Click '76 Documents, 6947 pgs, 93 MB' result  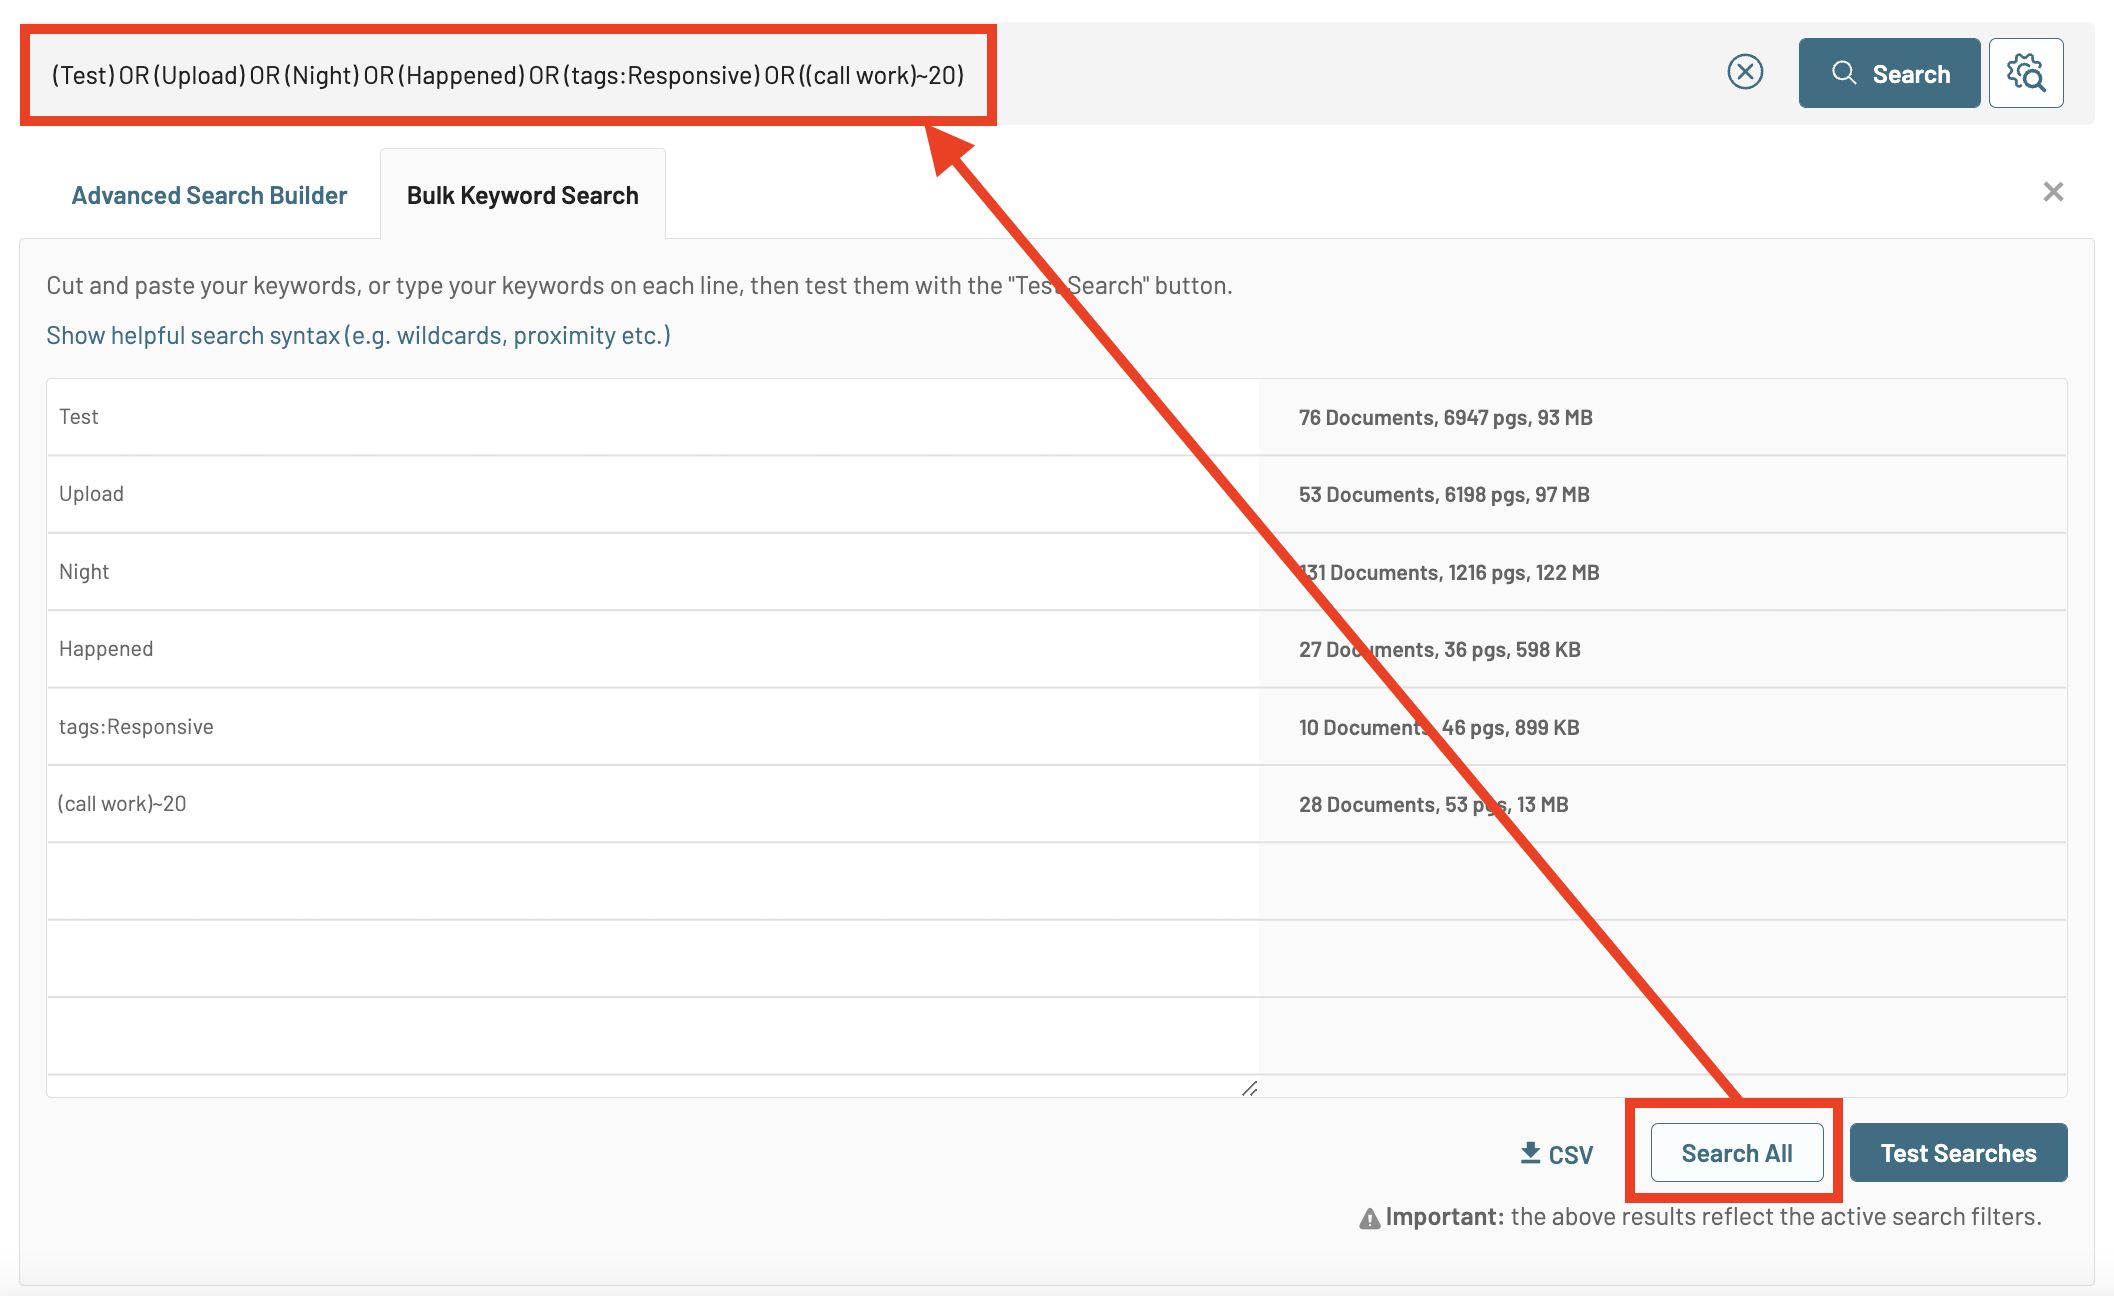tap(1445, 418)
